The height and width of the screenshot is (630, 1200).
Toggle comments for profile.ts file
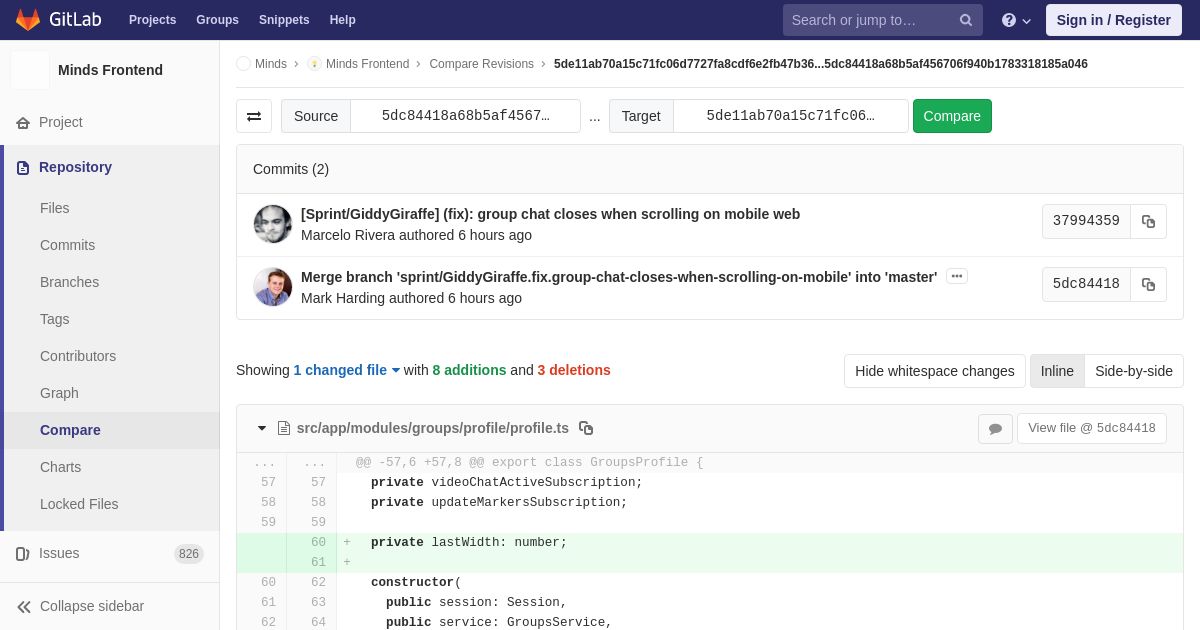(x=995, y=428)
